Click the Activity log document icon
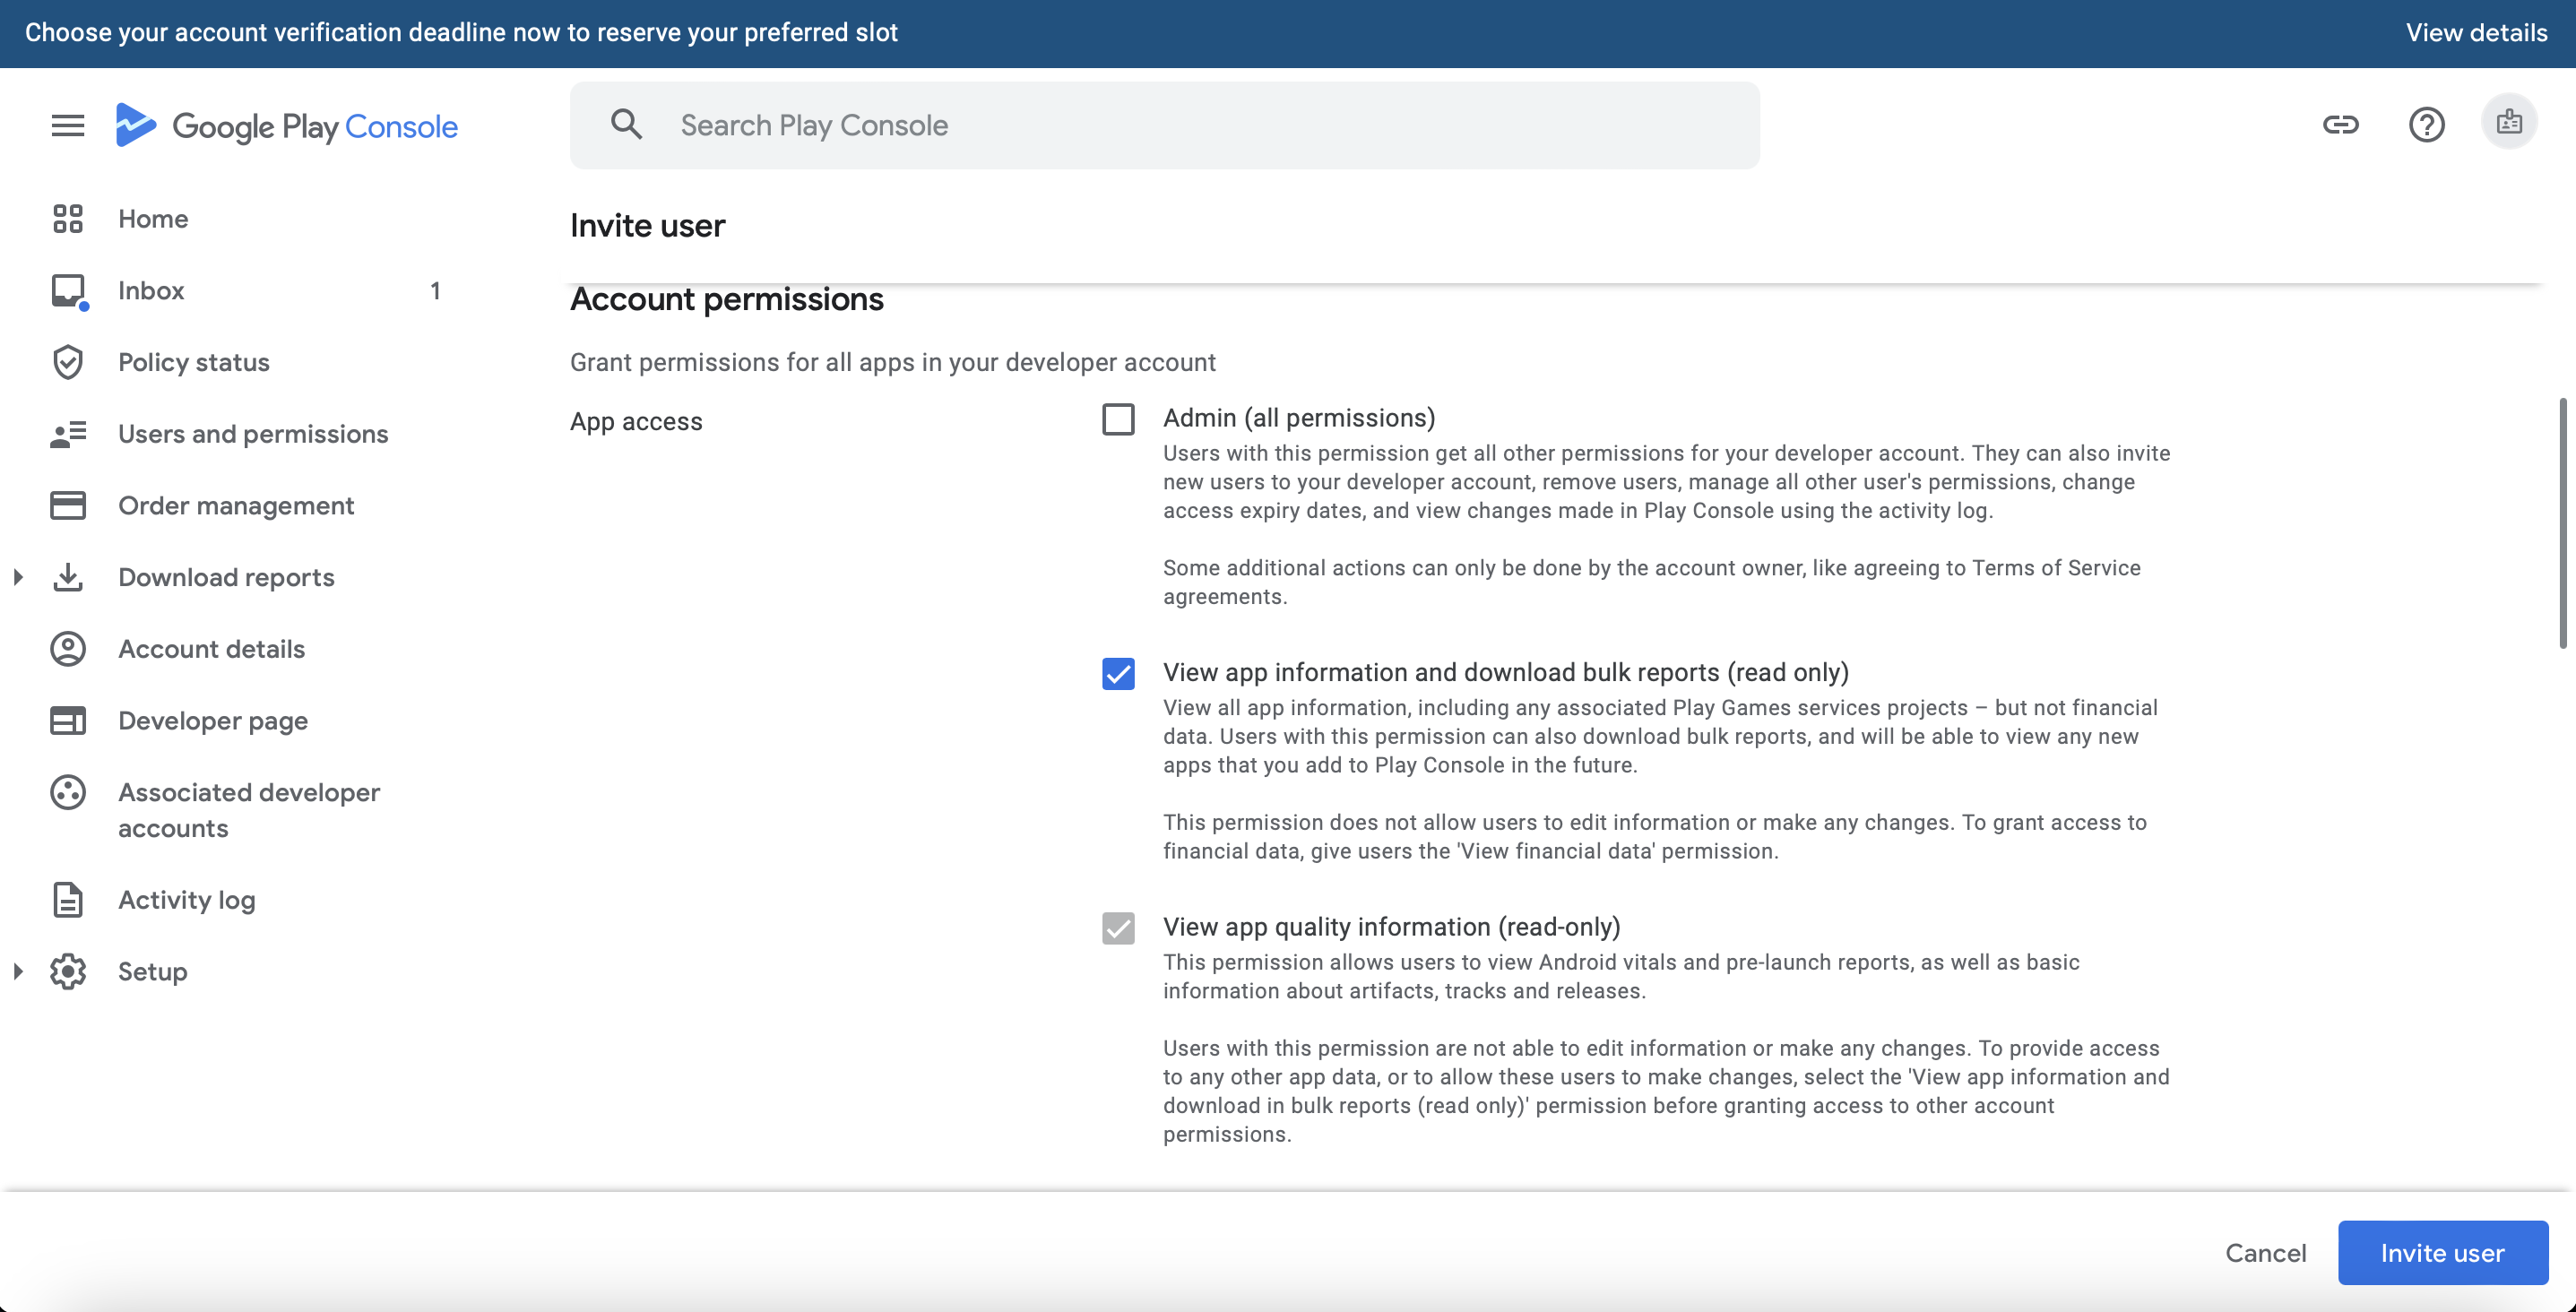The height and width of the screenshot is (1312, 2576). click(68, 900)
